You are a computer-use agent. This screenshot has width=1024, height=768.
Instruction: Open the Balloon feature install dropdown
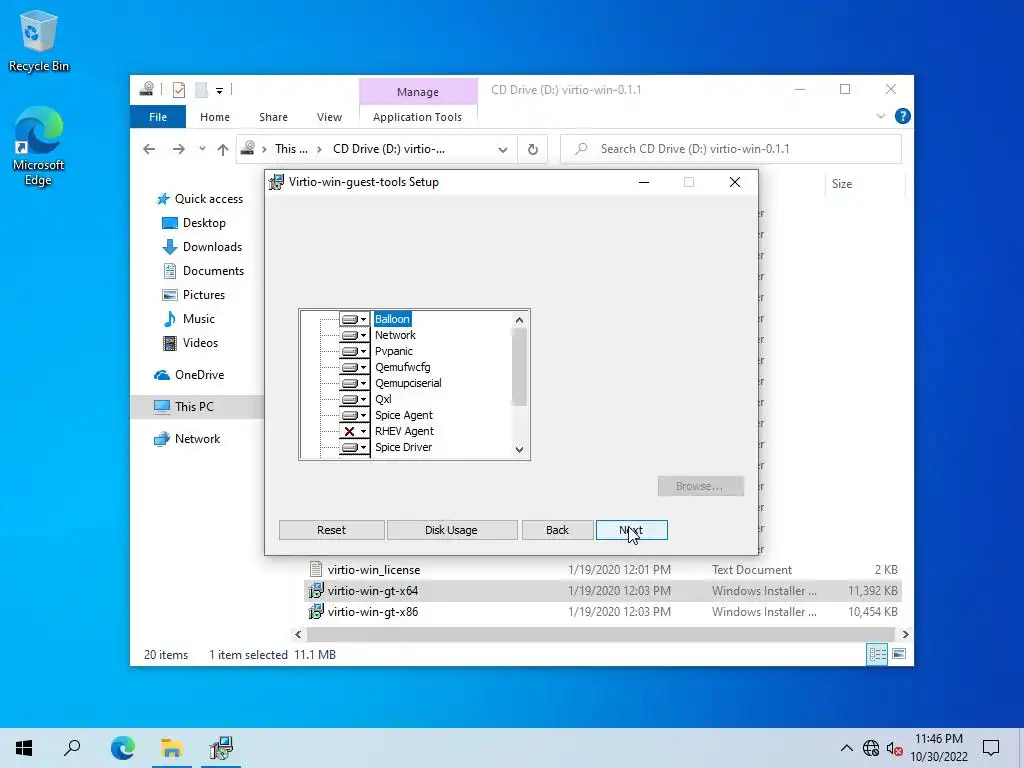[x=355, y=319]
